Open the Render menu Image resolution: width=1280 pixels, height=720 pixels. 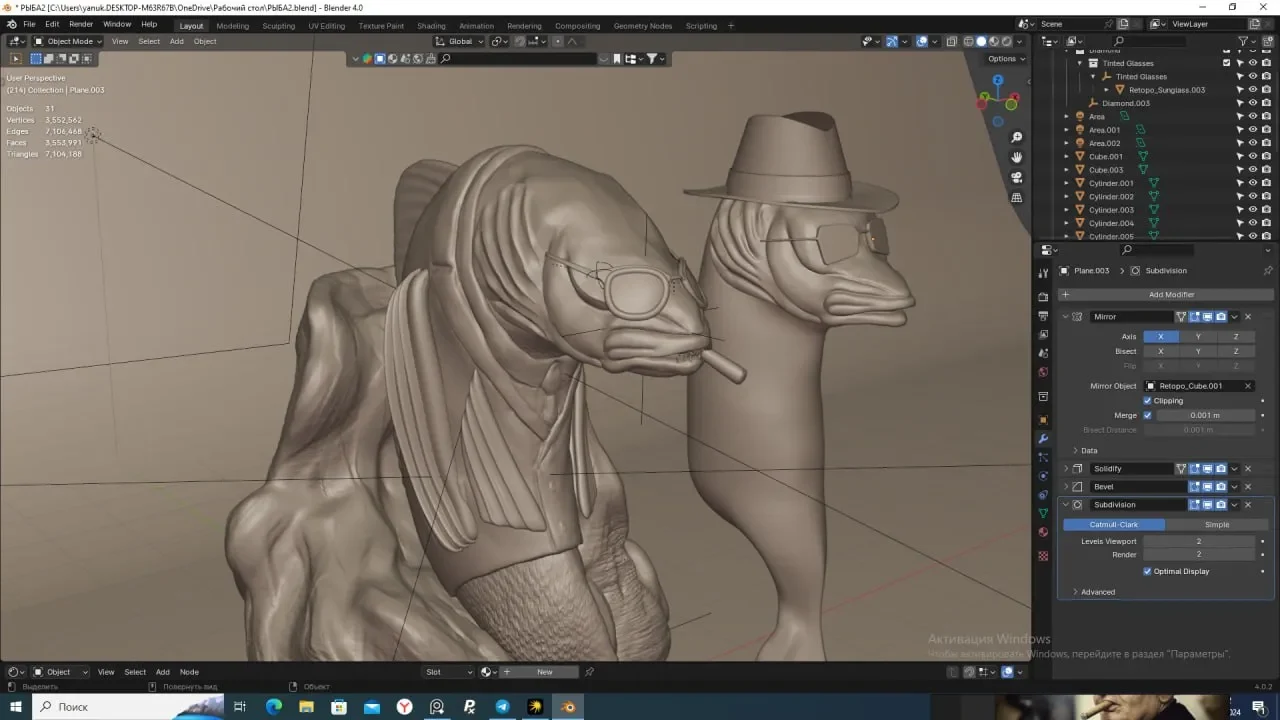click(81, 24)
